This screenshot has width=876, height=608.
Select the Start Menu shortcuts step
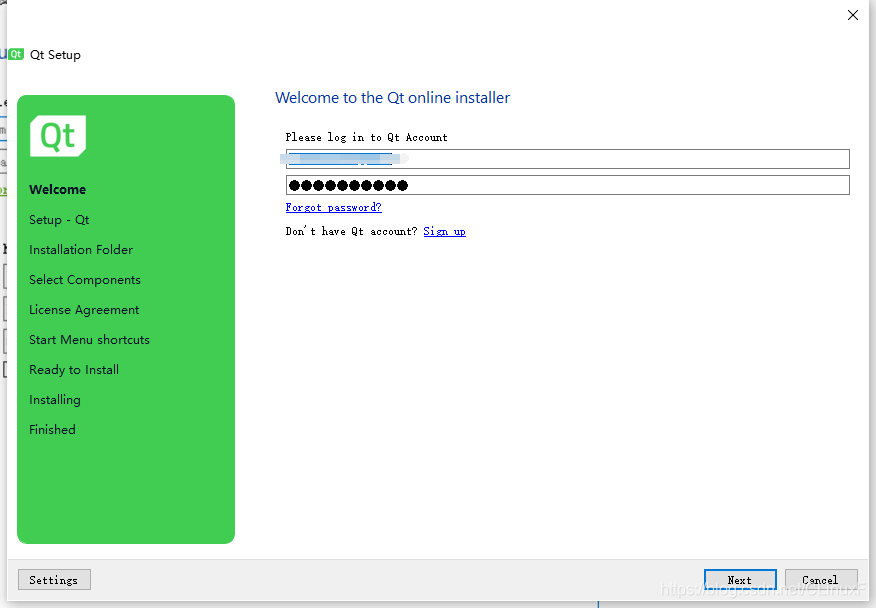(89, 340)
